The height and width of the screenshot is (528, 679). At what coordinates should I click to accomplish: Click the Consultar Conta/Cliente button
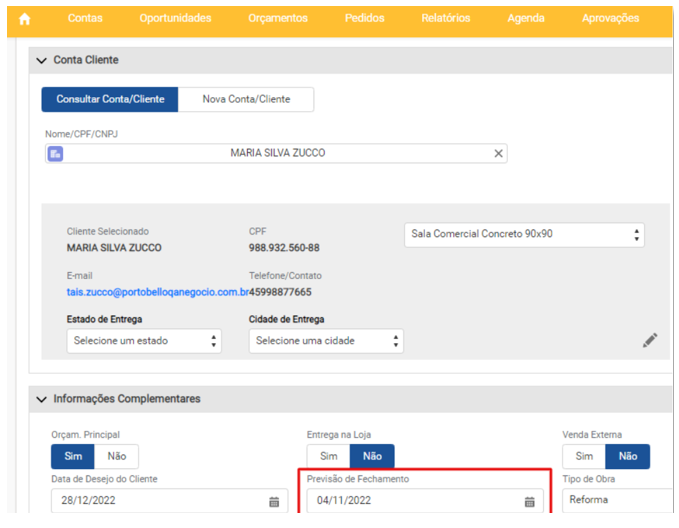(x=109, y=100)
